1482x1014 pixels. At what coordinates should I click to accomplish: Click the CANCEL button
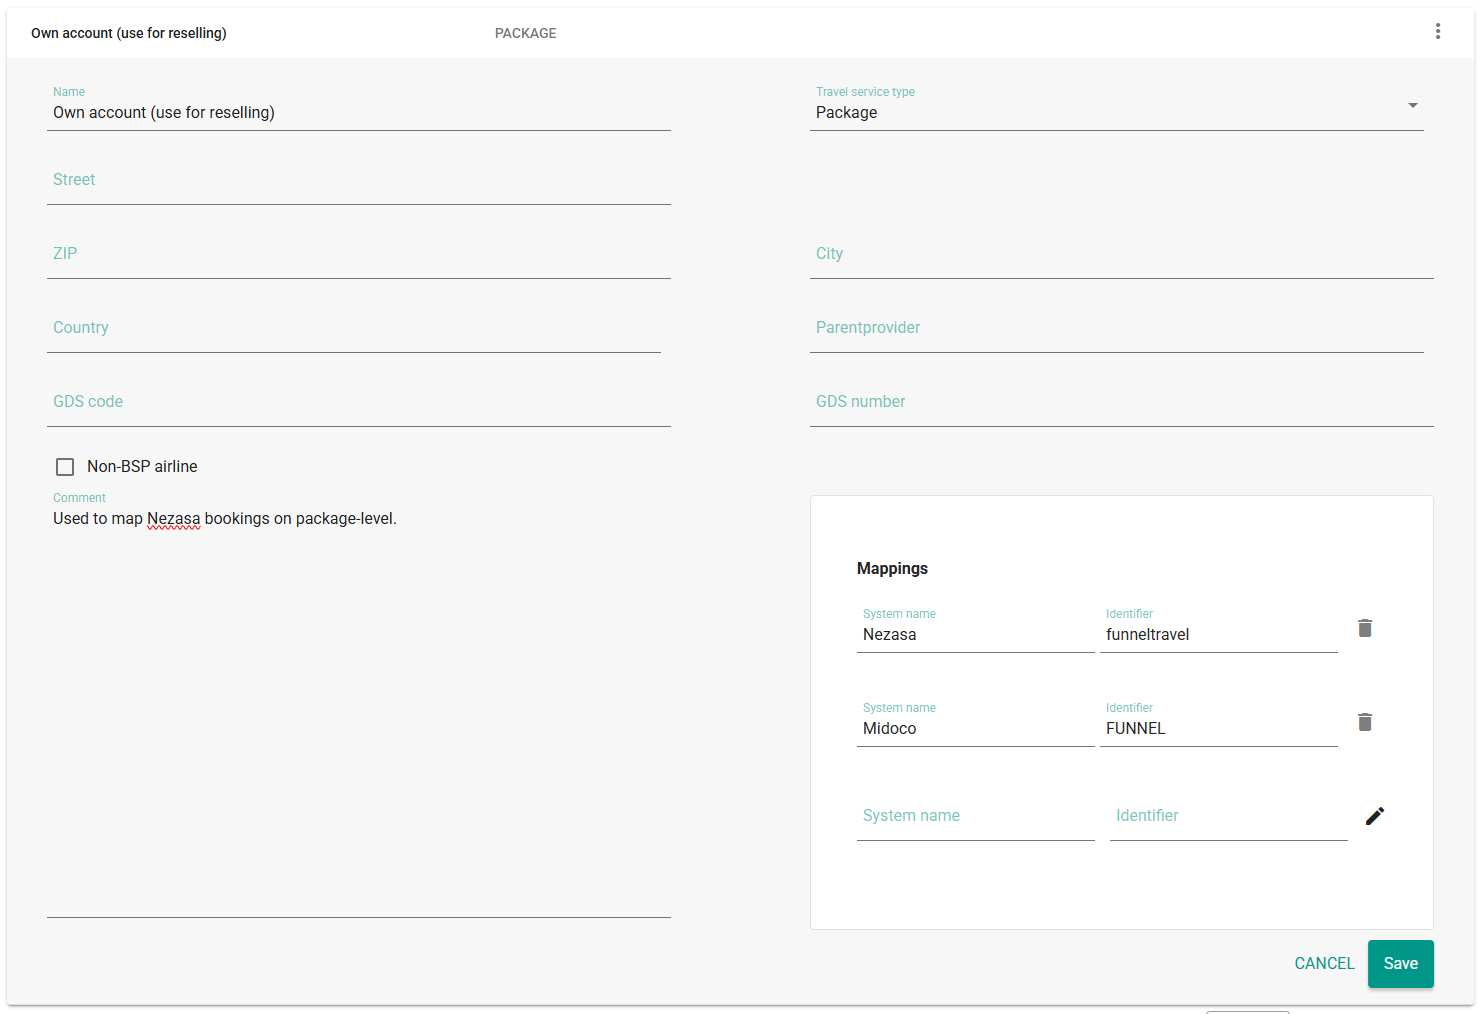[1324, 964]
